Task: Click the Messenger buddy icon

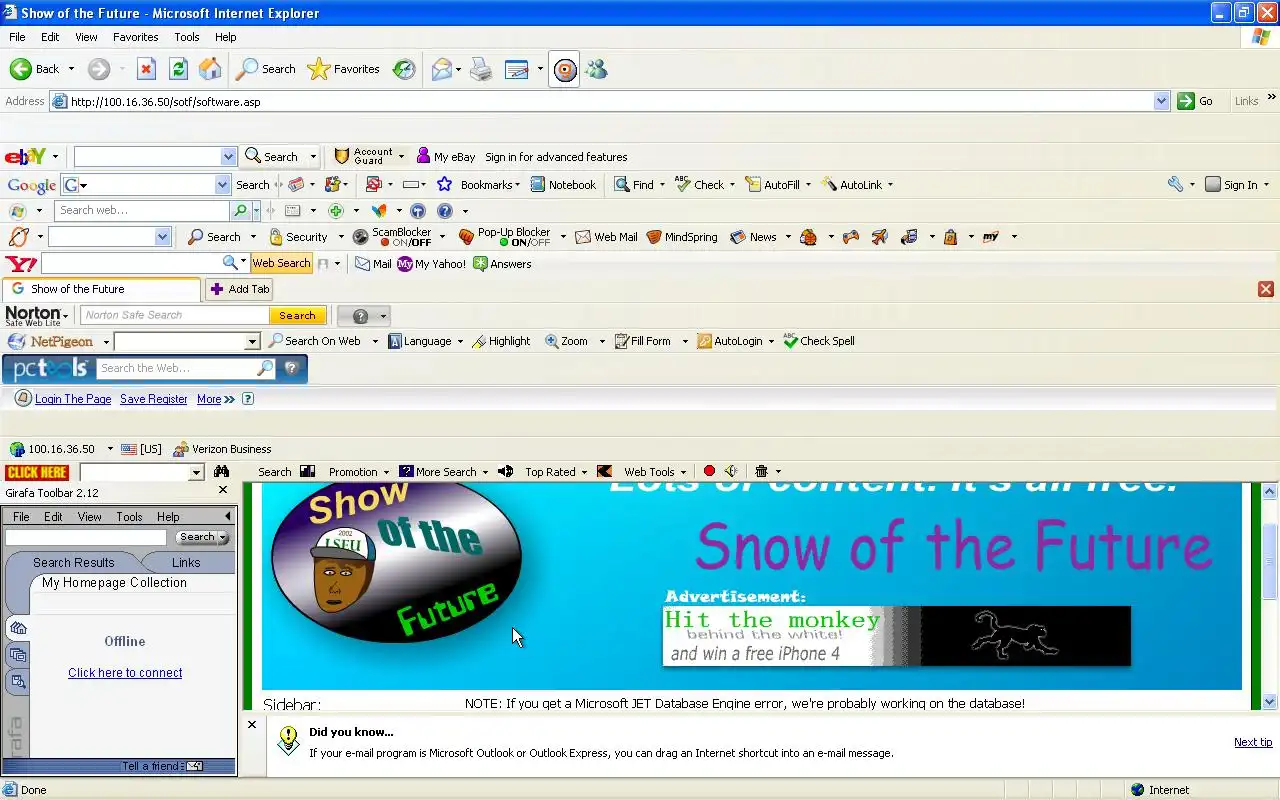Action: point(597,69)
